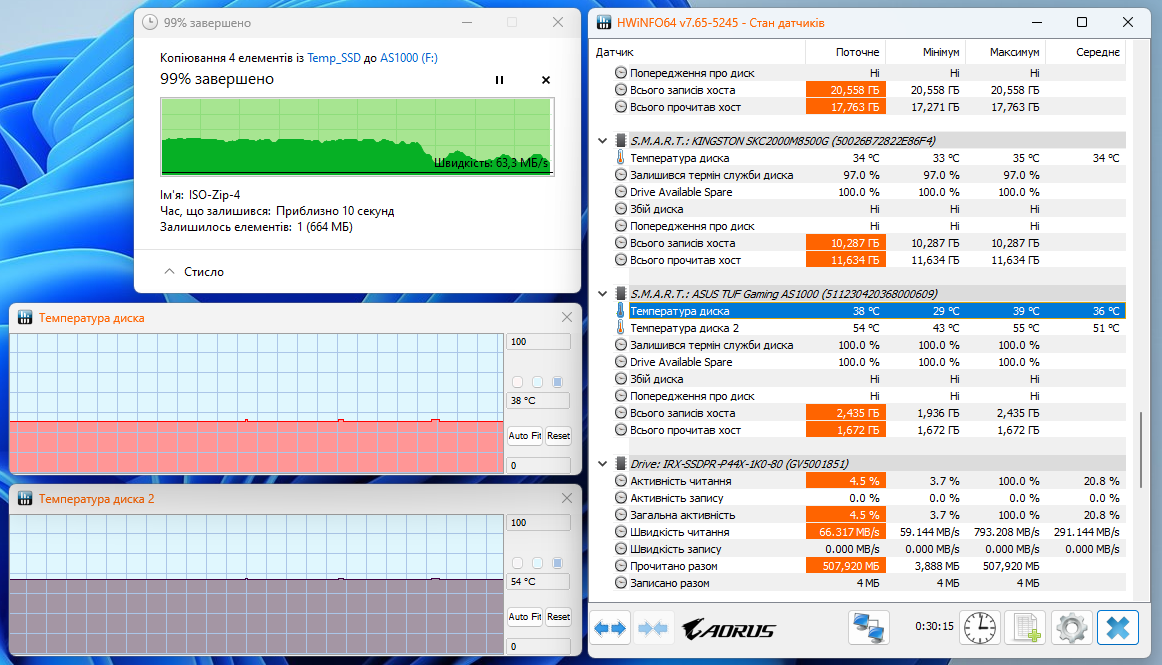Open the AS1000 (F:) destination link

[x=409, y=58]
